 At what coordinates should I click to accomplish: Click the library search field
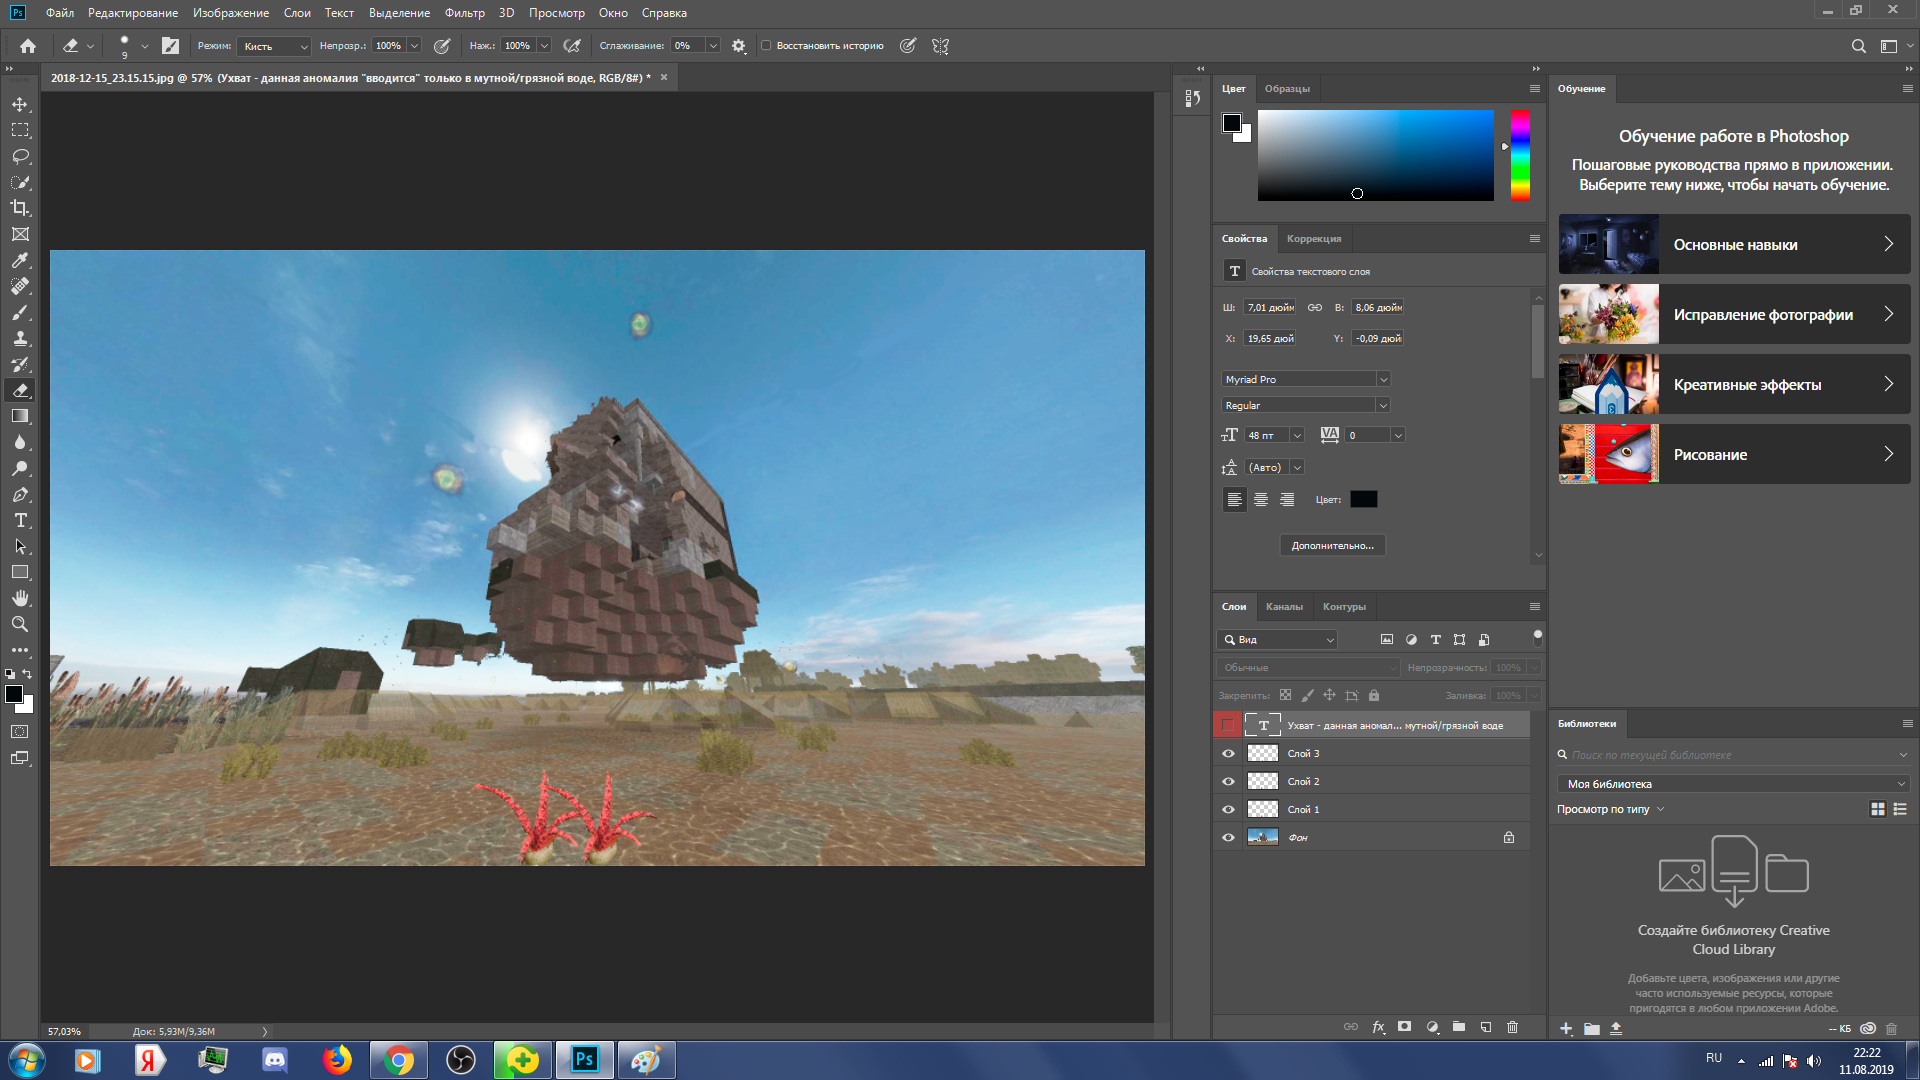pyautogui.click(x=1733, y=755)
